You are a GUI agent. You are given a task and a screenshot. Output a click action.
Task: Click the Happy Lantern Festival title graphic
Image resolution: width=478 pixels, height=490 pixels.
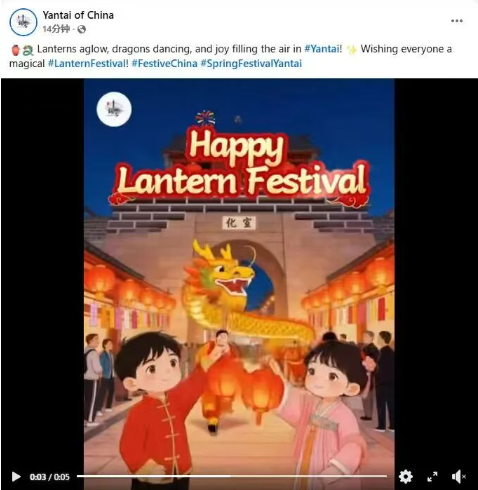(239, 163)
